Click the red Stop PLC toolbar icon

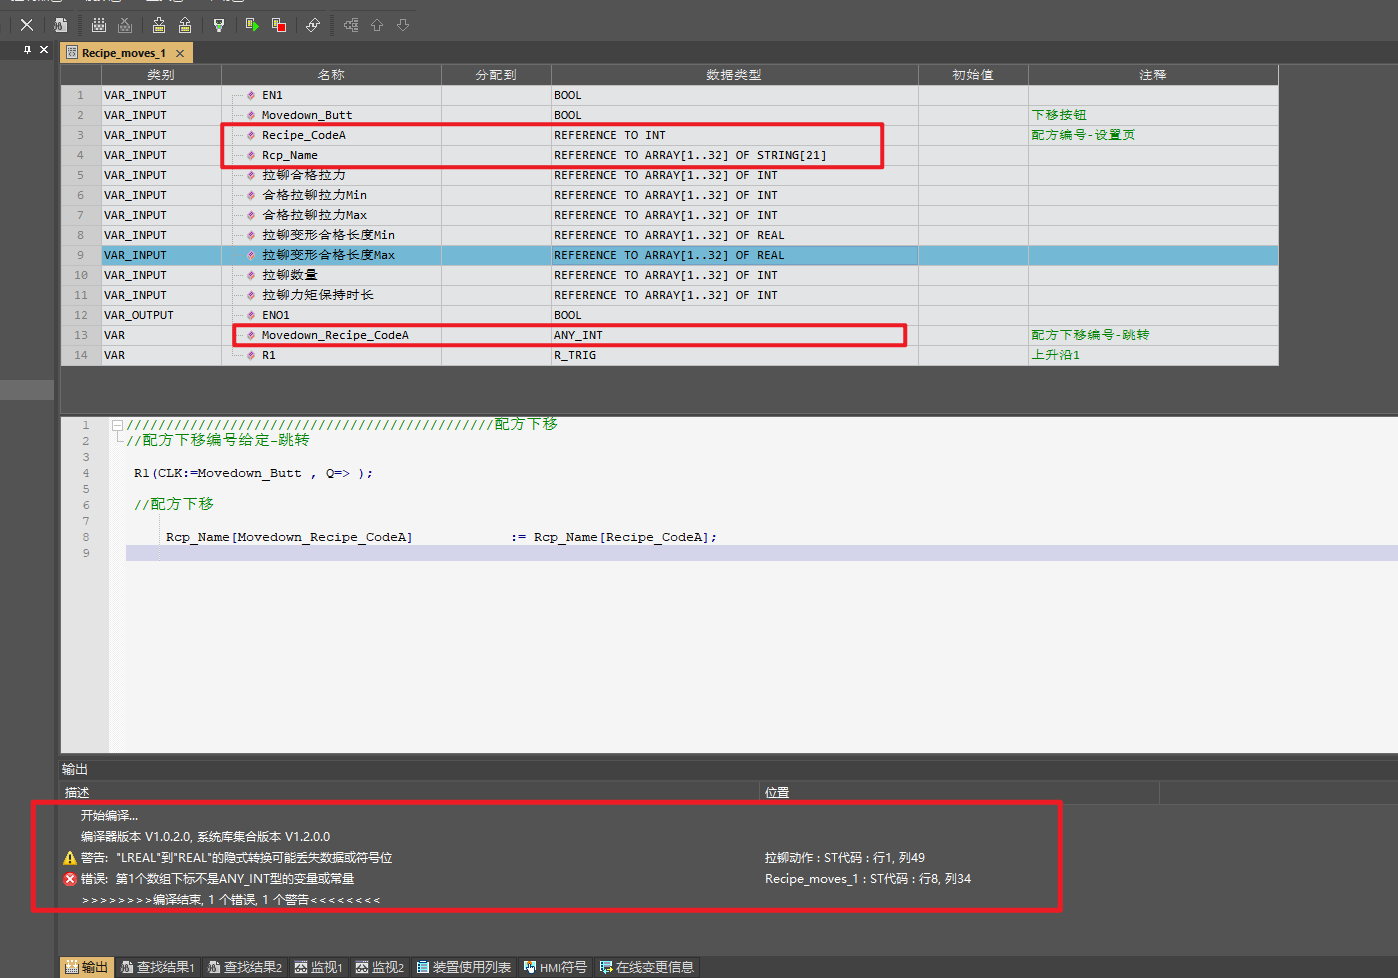tap(279, 25)
